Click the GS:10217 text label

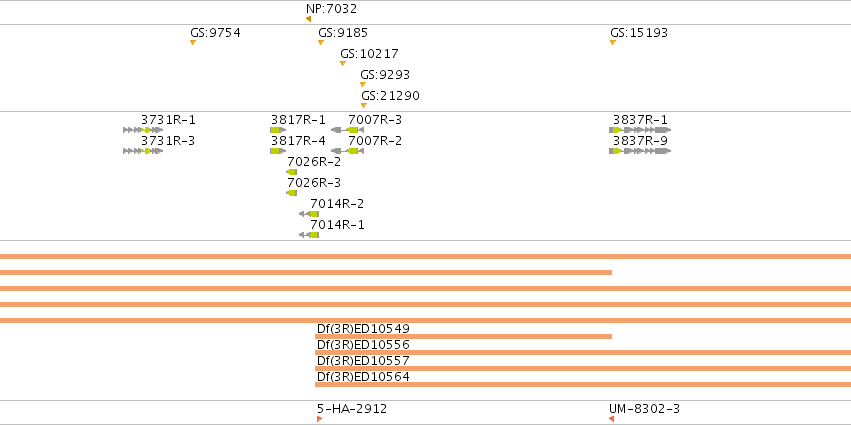370,54
